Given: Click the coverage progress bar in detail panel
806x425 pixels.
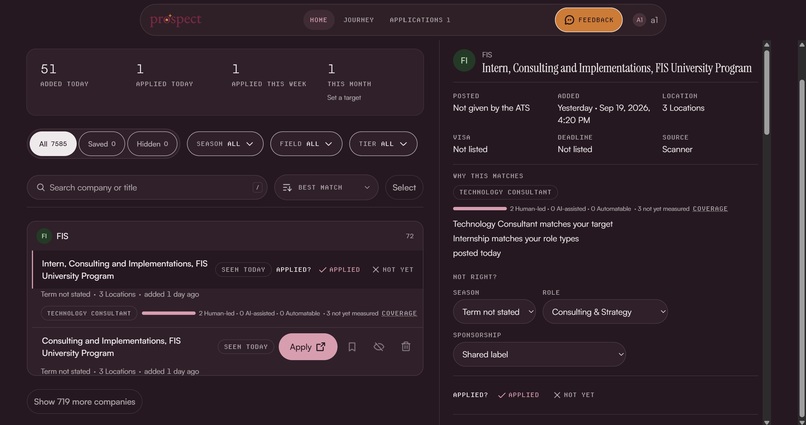Looking at the screenshot, I should [480, 209].
